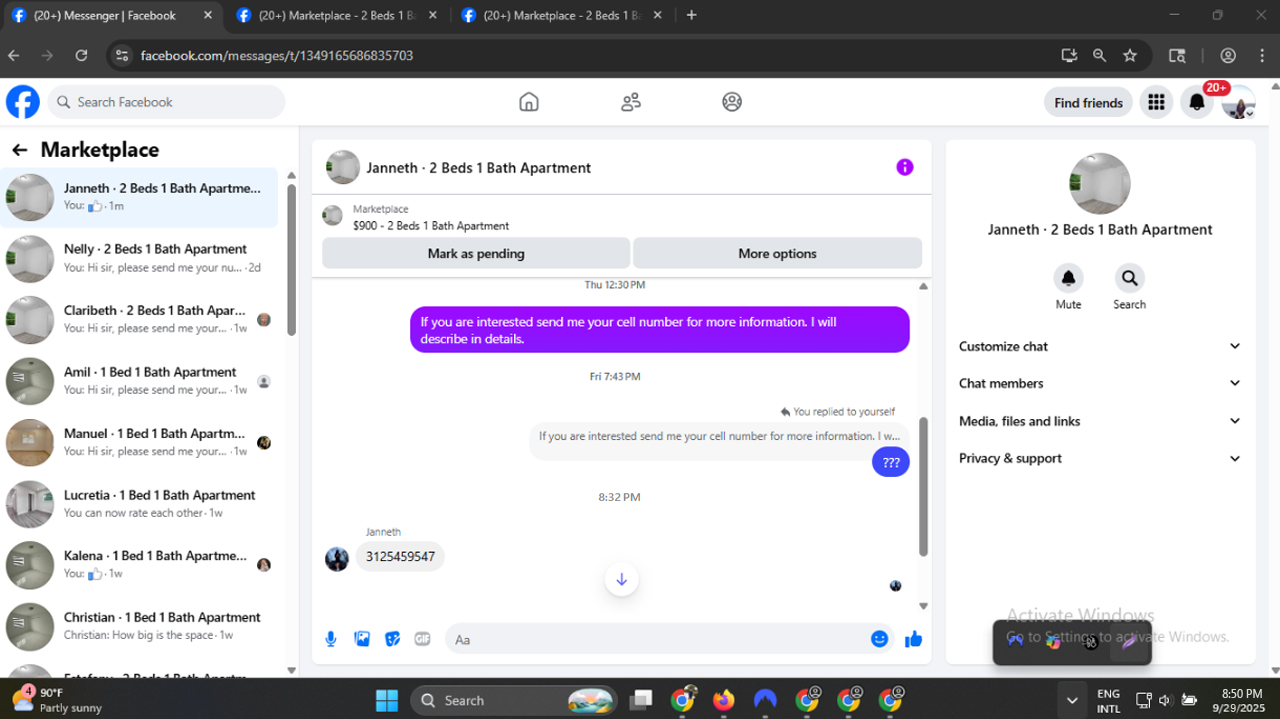Open the apps grid menu icon

[x=1156, y=102]
